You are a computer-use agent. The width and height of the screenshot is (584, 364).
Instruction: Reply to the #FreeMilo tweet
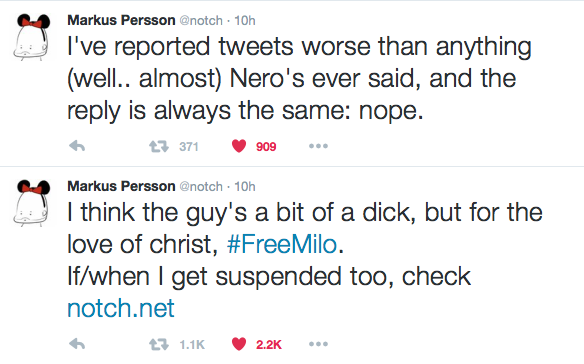(77, 344)
